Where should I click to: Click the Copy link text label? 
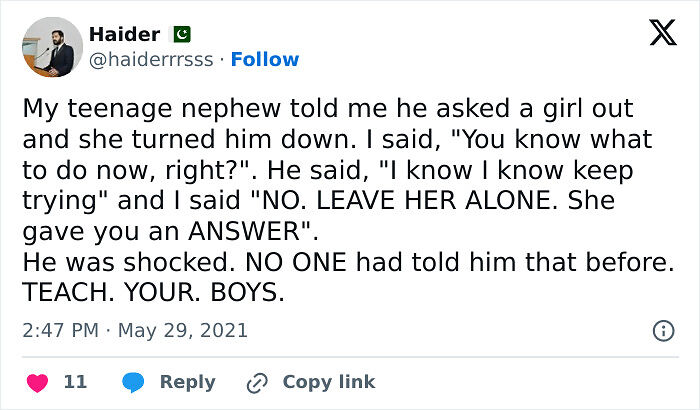coord(329,382)
